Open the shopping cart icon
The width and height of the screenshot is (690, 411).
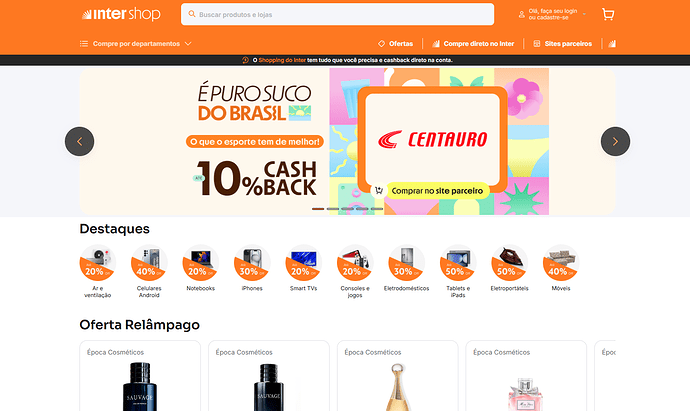click(608, 15)
